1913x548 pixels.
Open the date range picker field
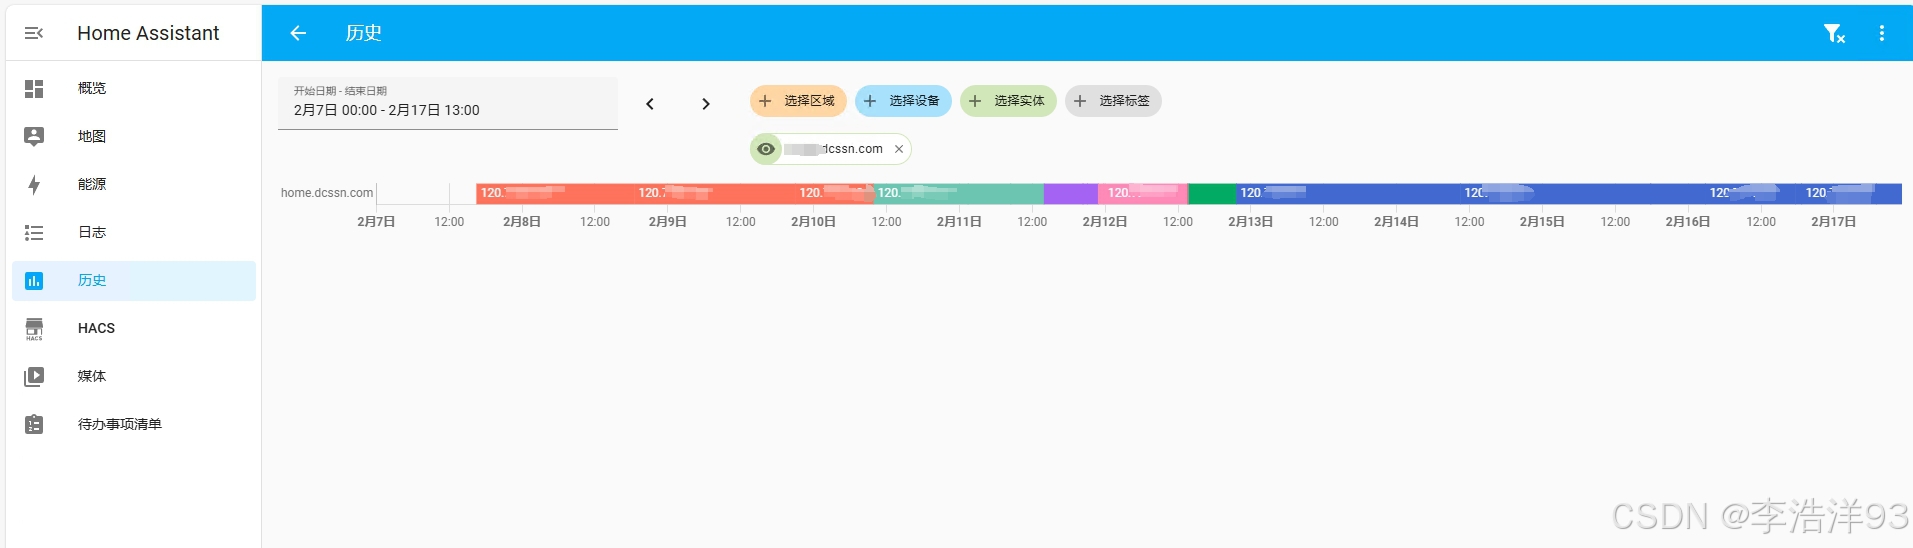click(448, 103)
